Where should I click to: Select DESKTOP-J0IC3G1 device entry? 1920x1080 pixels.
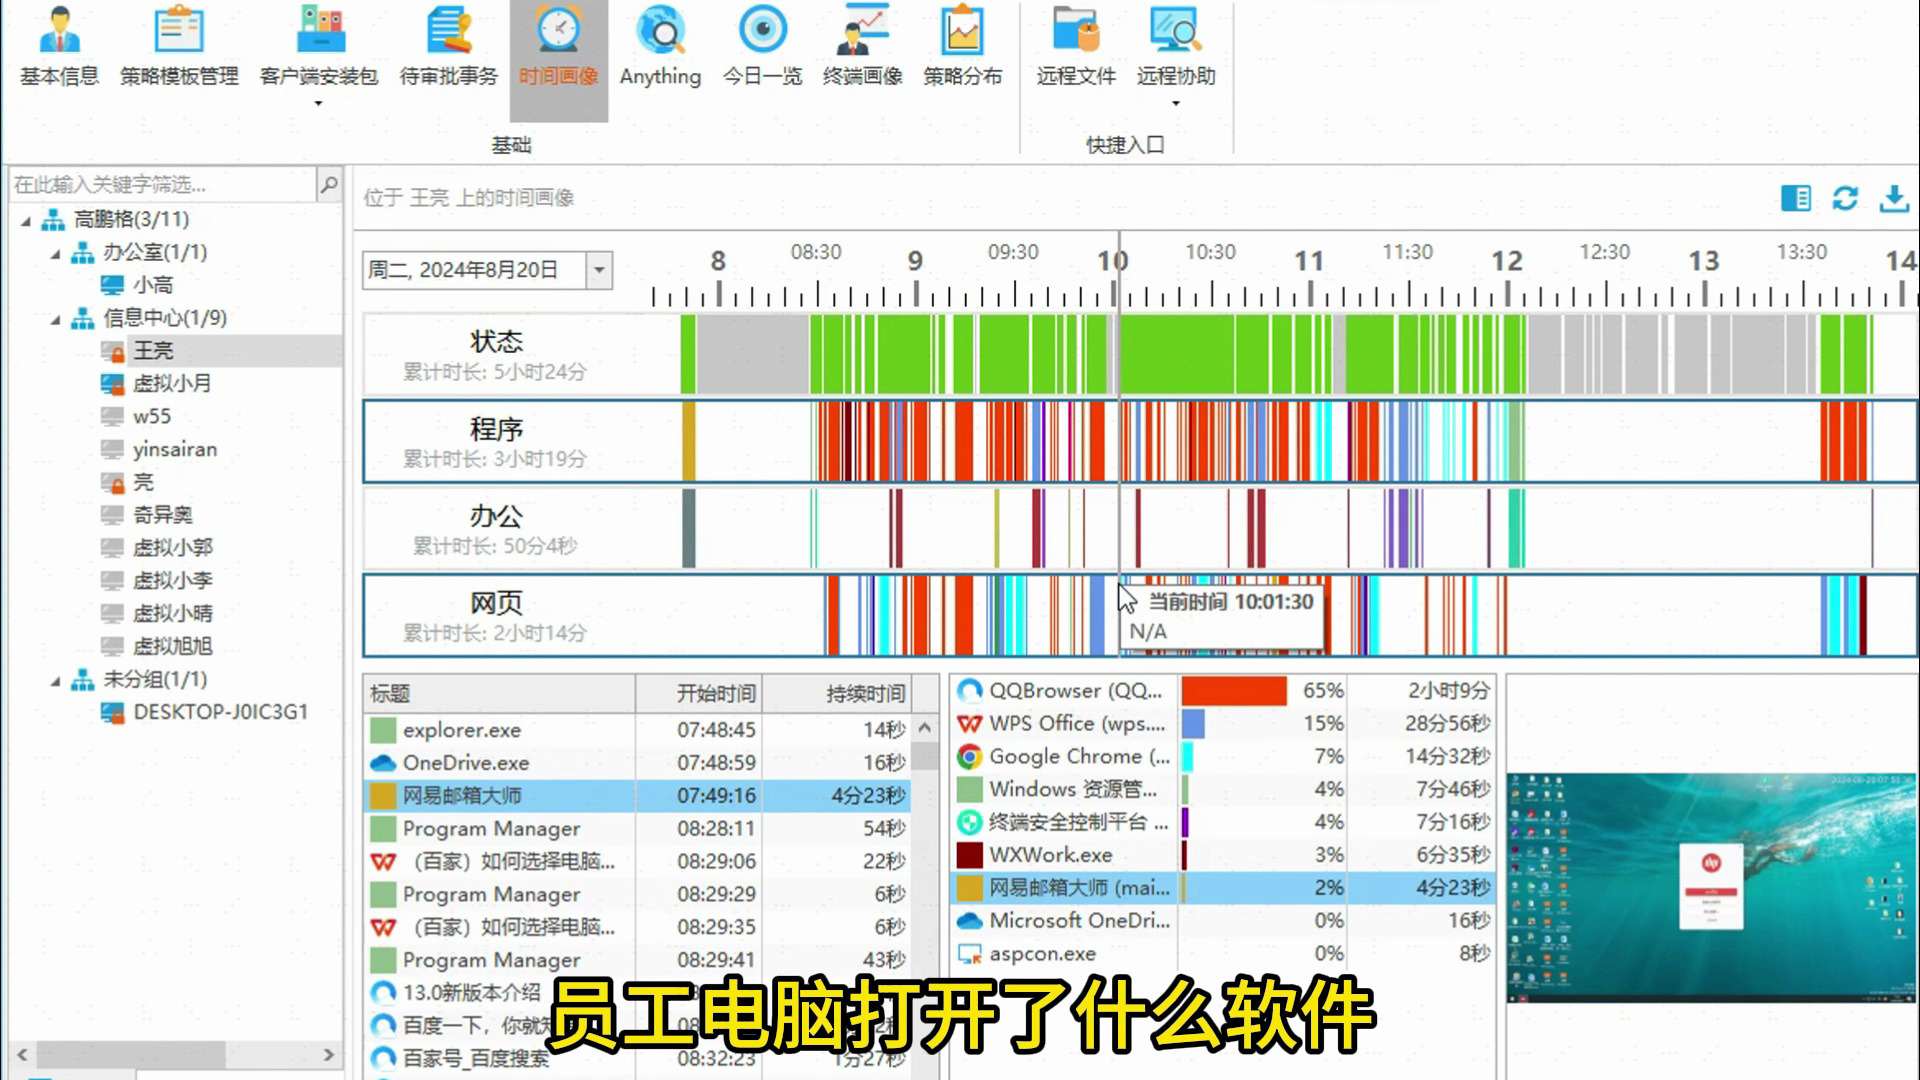(220, 712)
